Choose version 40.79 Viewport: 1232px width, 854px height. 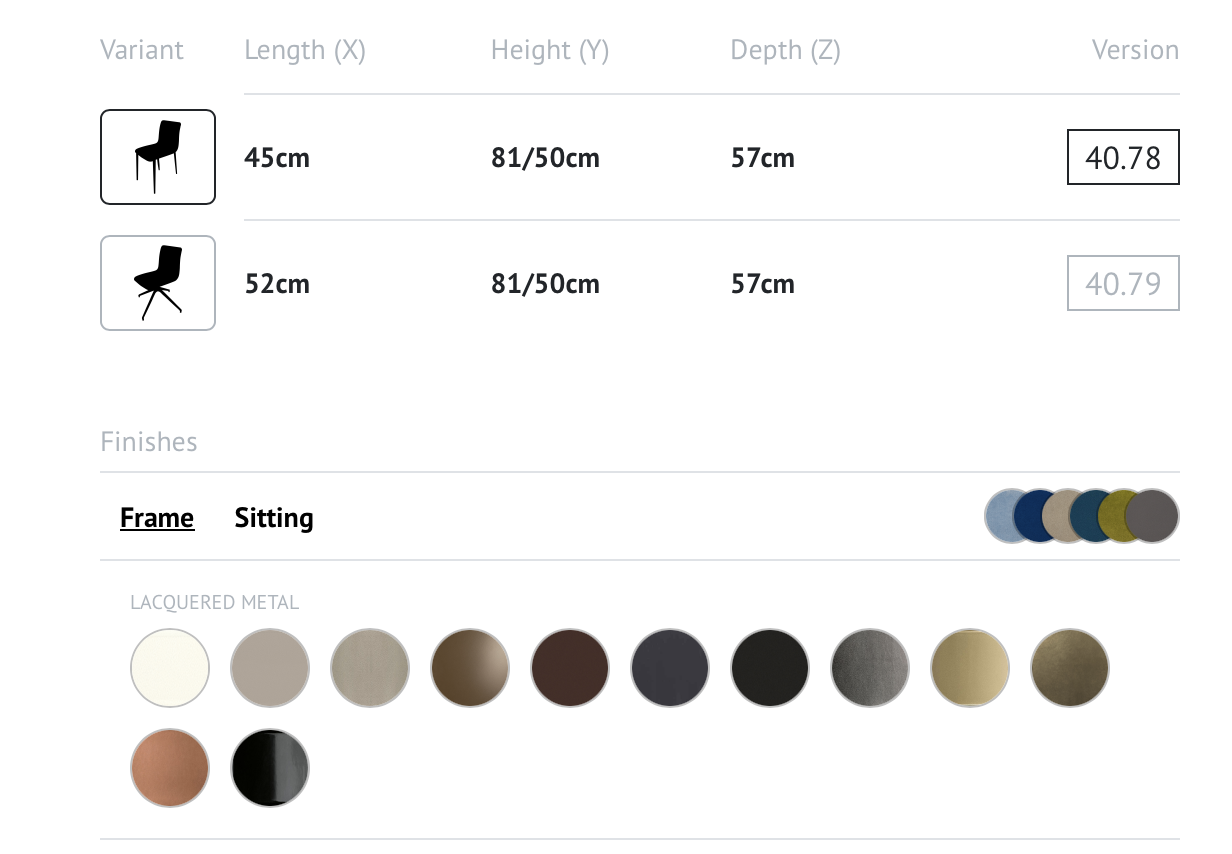(1123, 283)
